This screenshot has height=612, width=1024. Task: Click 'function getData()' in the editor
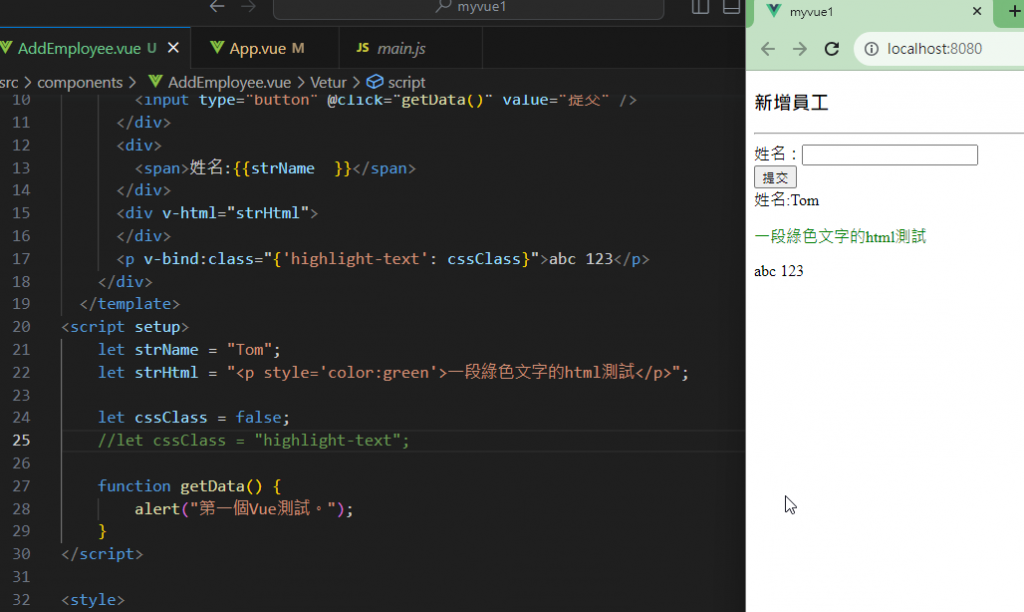point(189,486)
